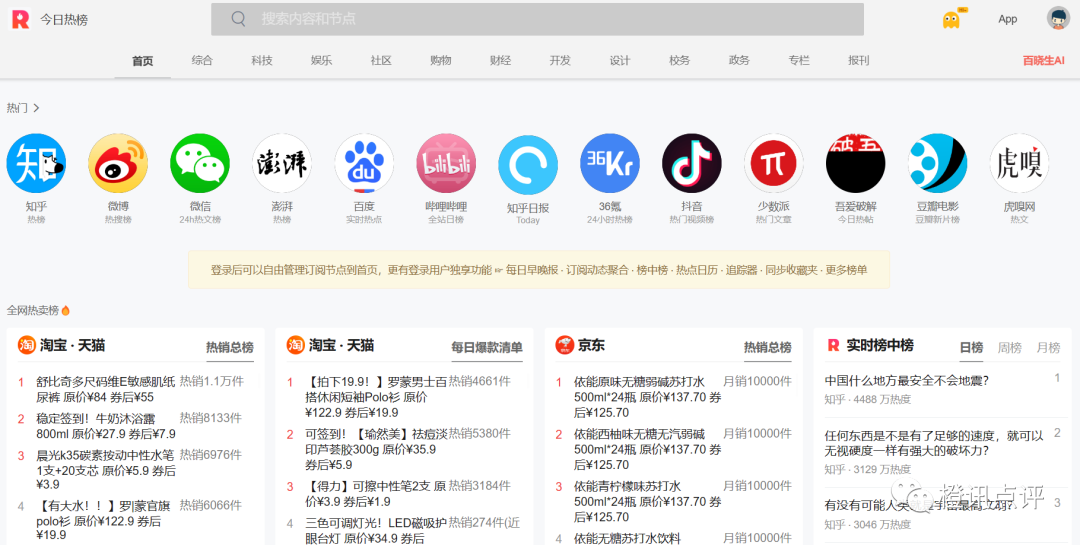Viewport: 1080px width, 545px height.
Task: Switch to the 财经 tab
Action: pyautogui.click(x=500, y=61)
